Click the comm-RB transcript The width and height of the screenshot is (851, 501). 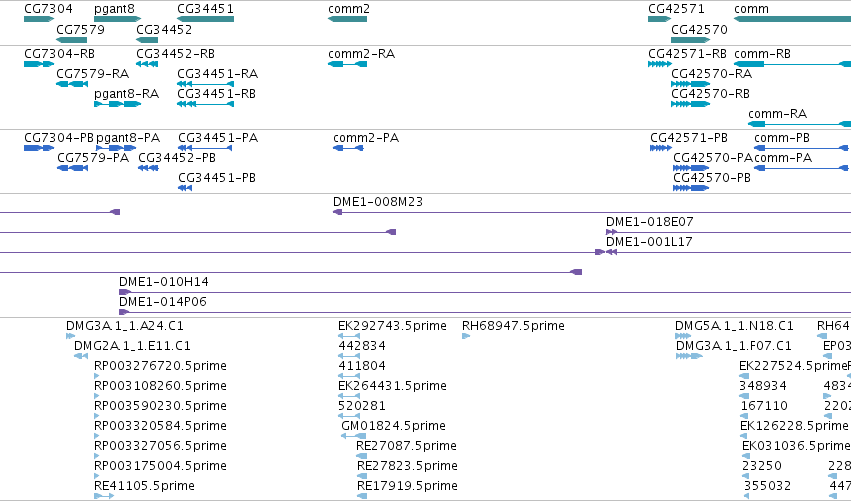coord(792,64)
